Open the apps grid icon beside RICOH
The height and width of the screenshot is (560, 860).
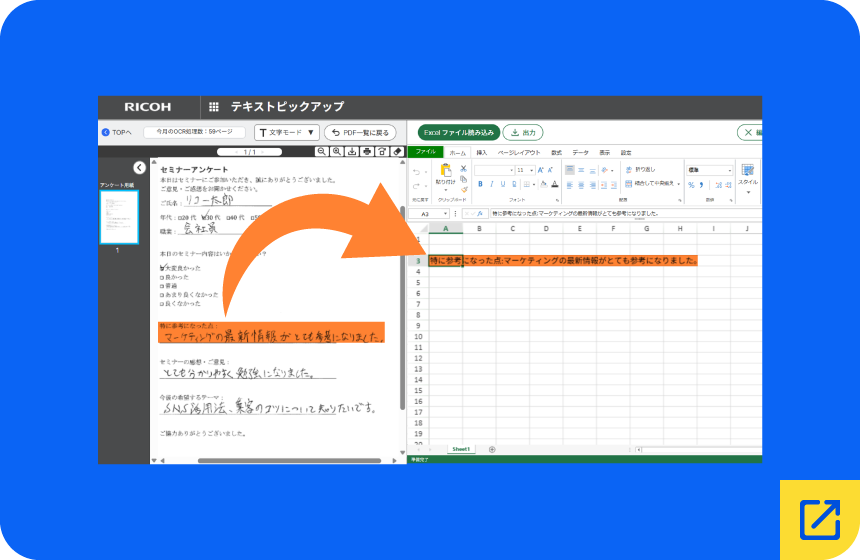pos(214,106)
